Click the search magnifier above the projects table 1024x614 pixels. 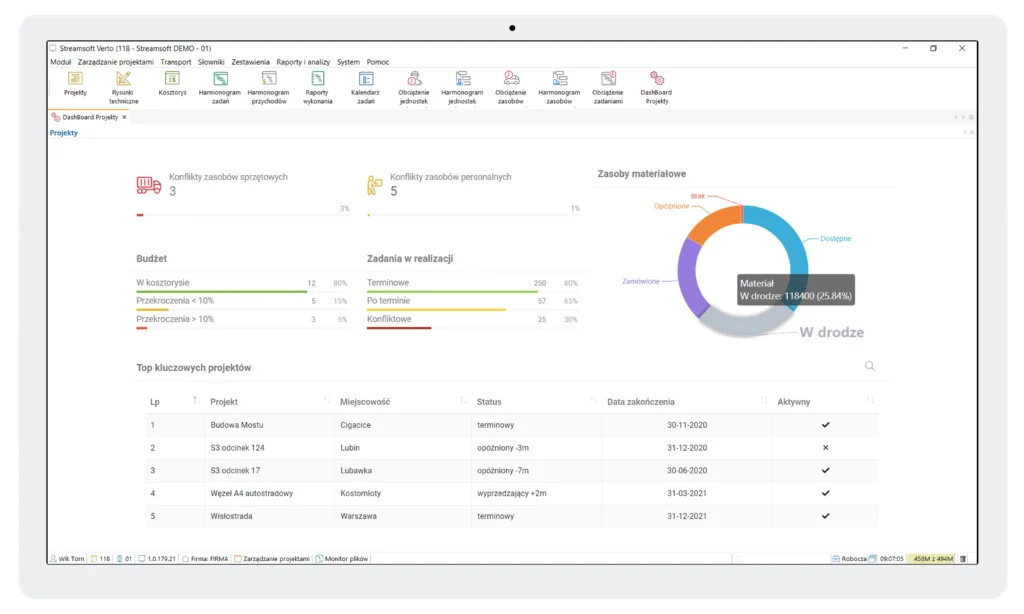(x=870, y=366)
